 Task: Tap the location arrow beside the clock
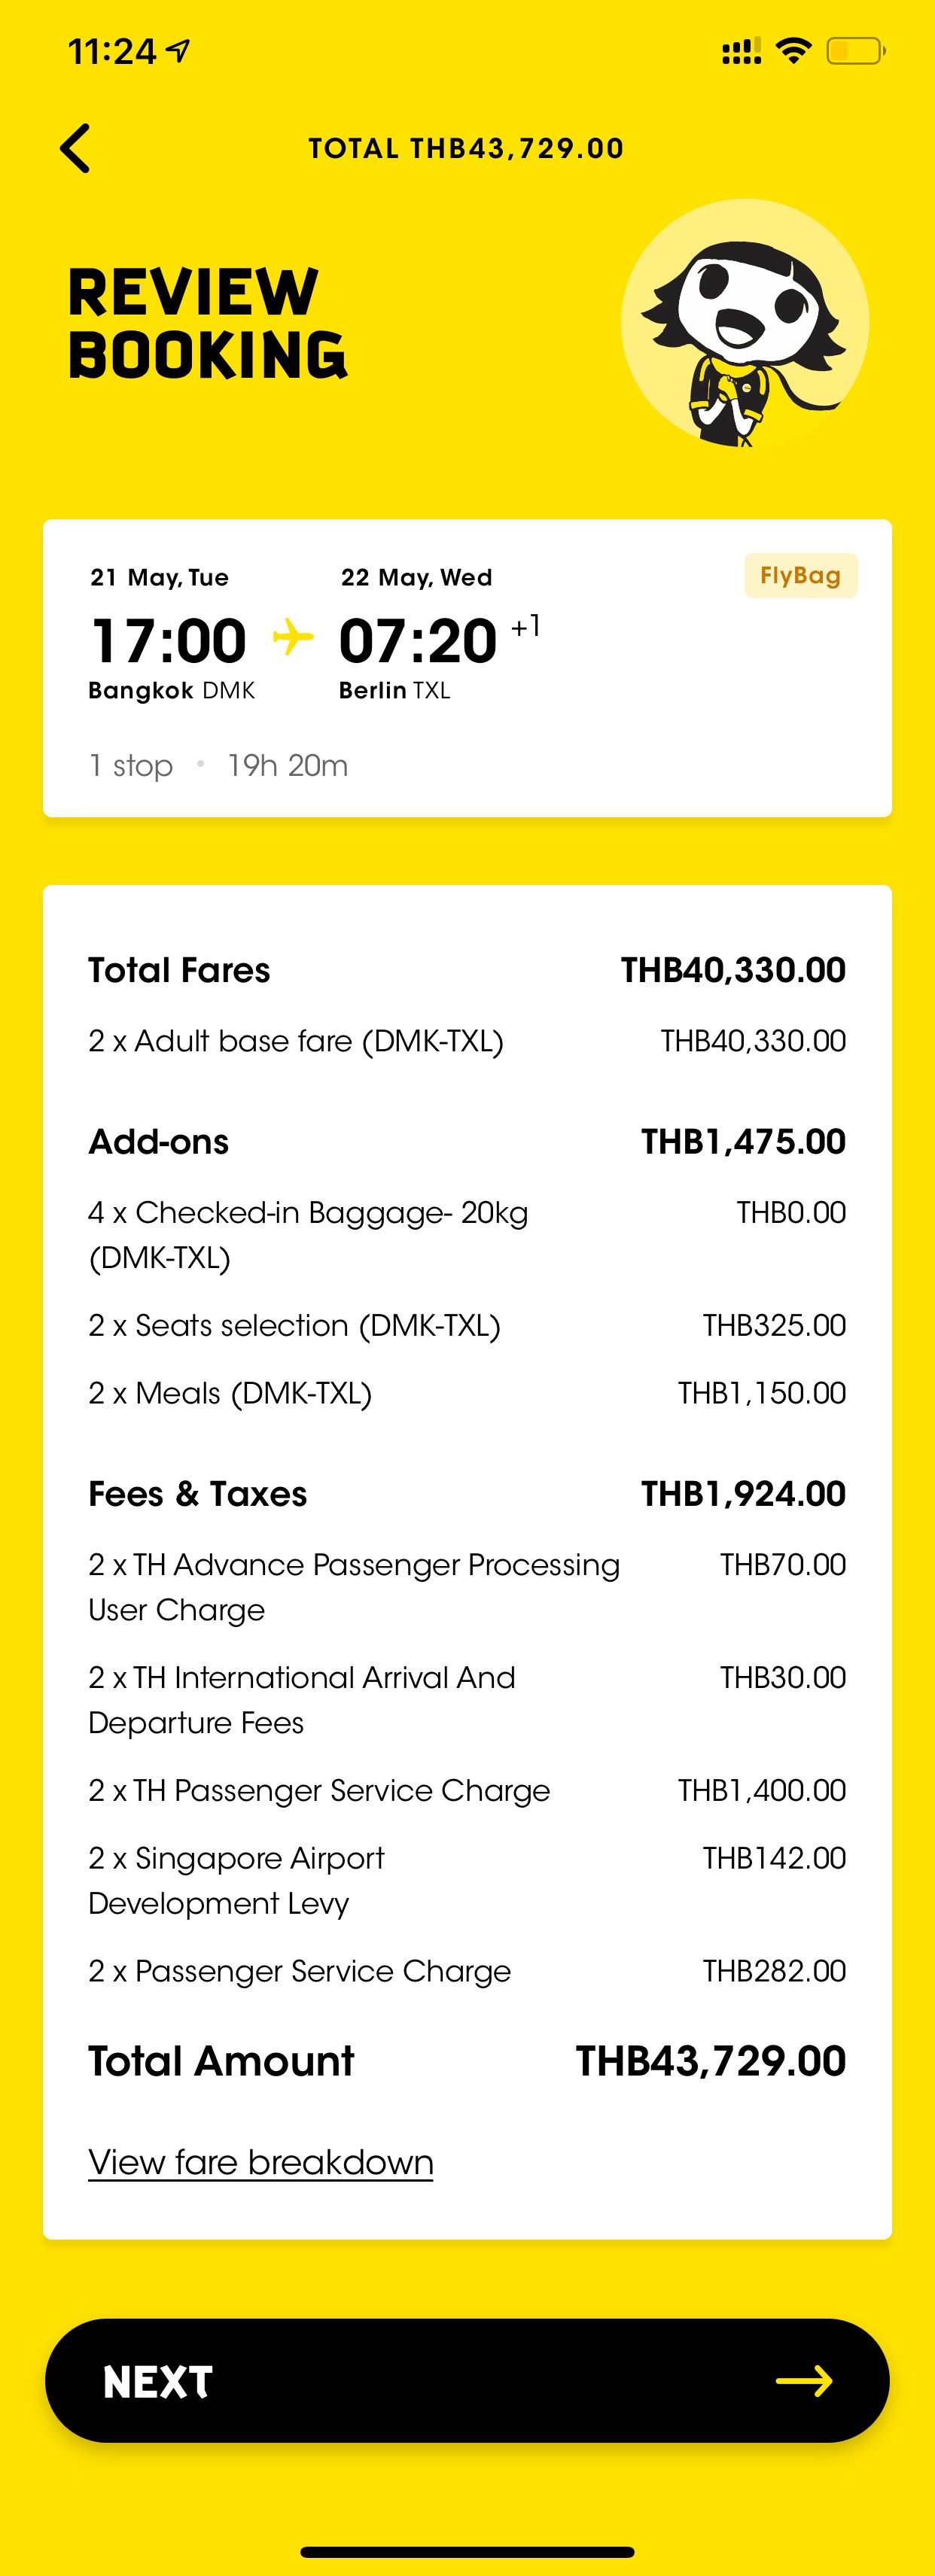[178, 50]
